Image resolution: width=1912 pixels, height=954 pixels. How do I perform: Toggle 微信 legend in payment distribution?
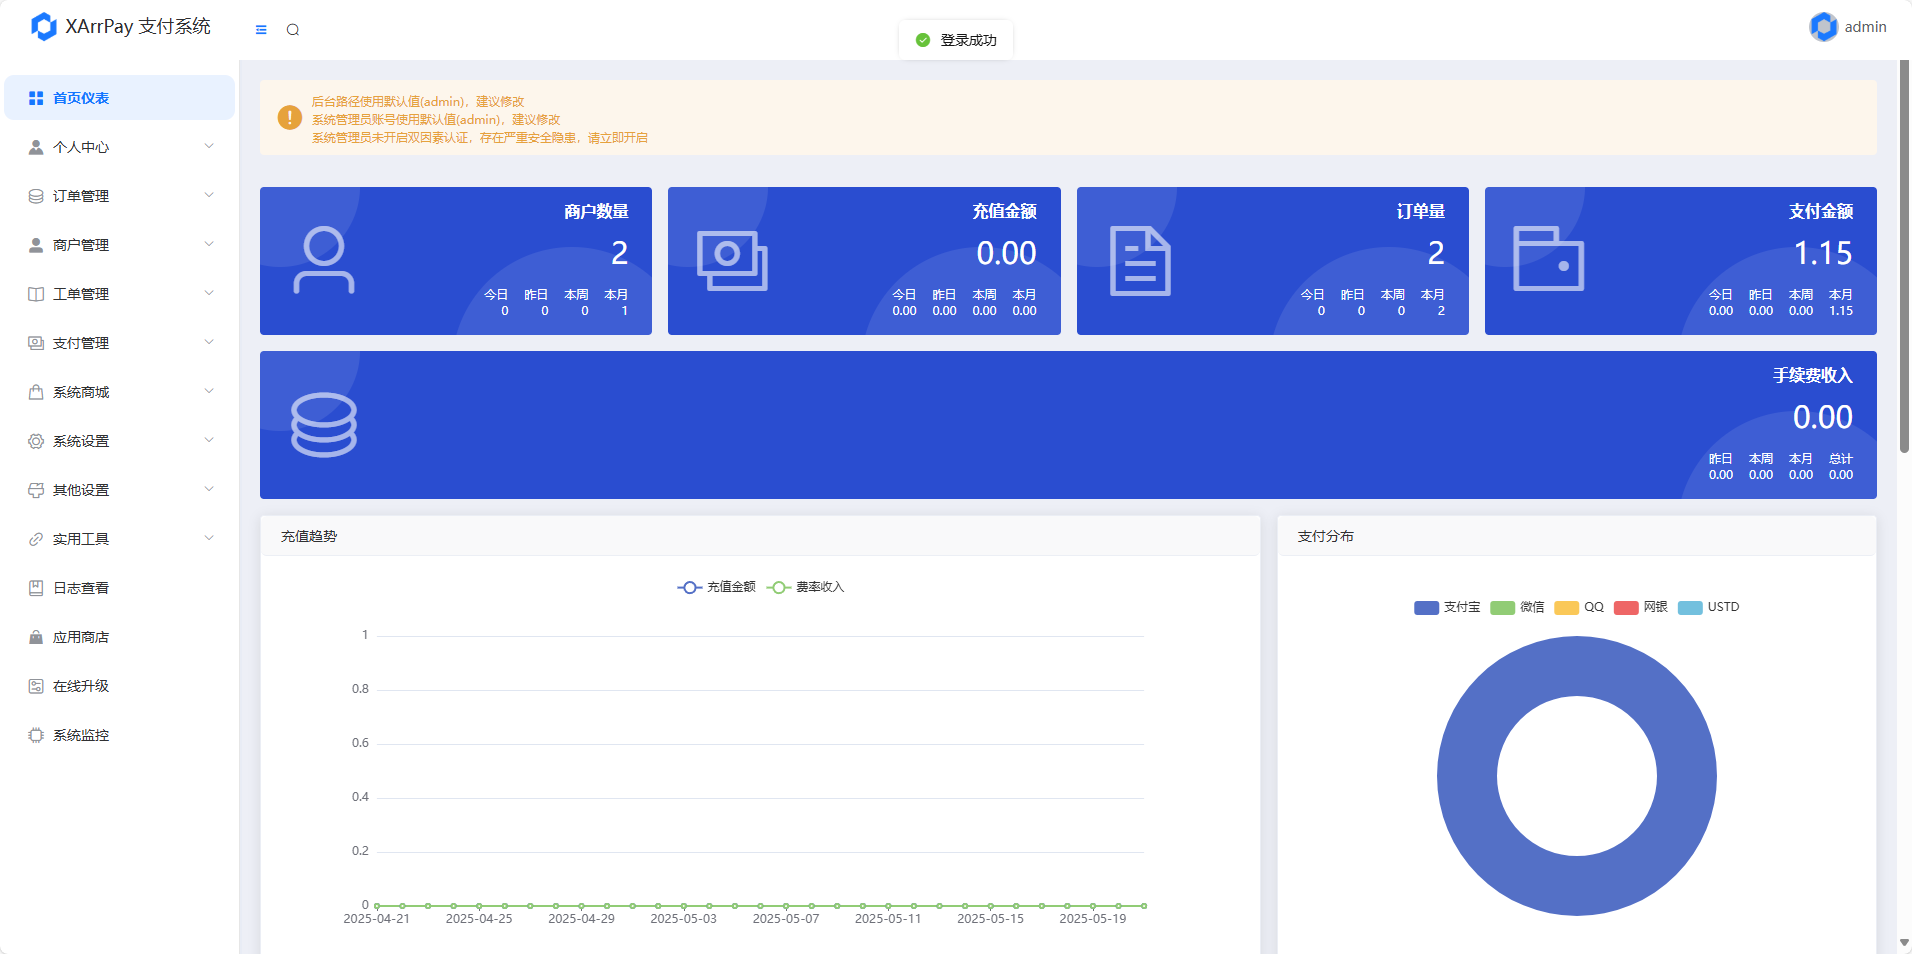1517,607
